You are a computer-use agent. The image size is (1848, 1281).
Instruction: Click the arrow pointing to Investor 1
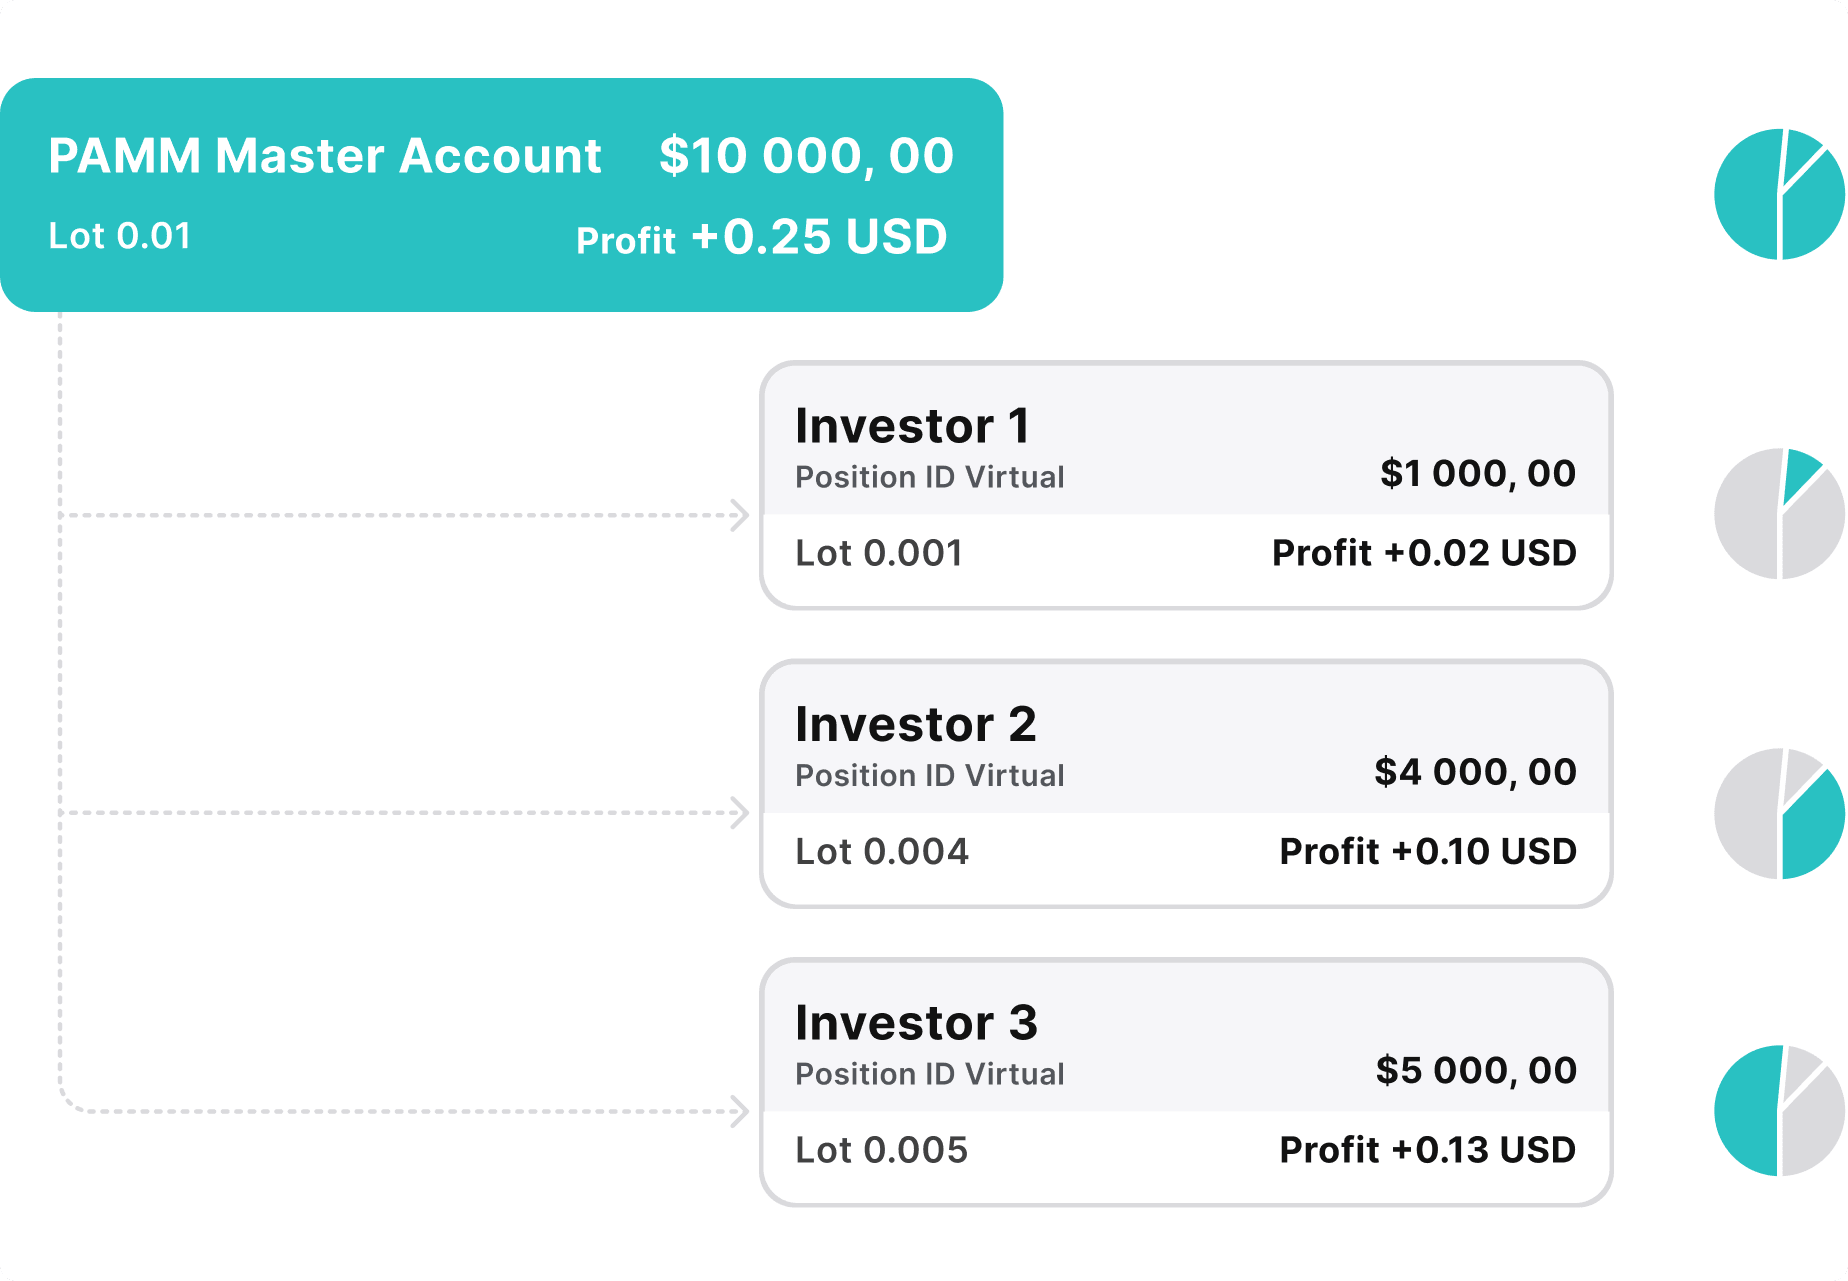pyautogui.click(x=739, y=515)
